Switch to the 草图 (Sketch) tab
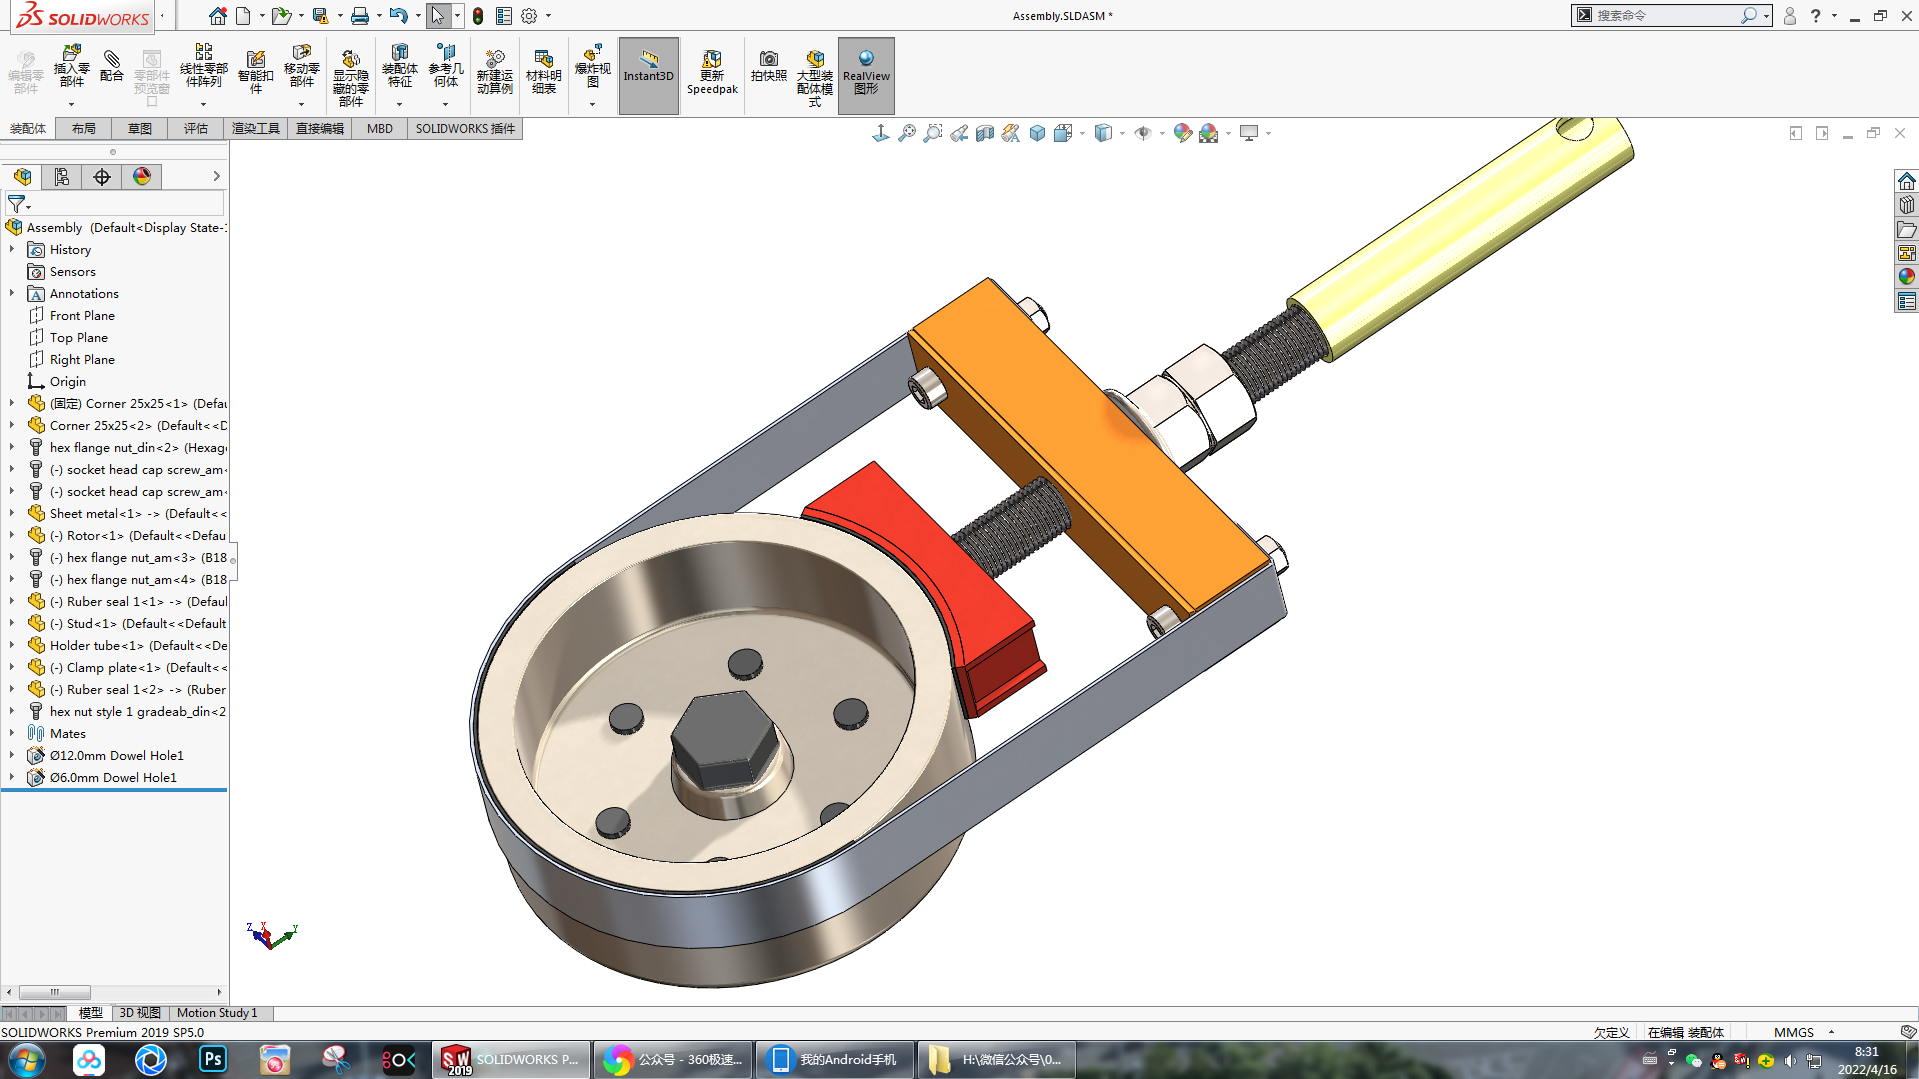 click(x=140, y=129)
